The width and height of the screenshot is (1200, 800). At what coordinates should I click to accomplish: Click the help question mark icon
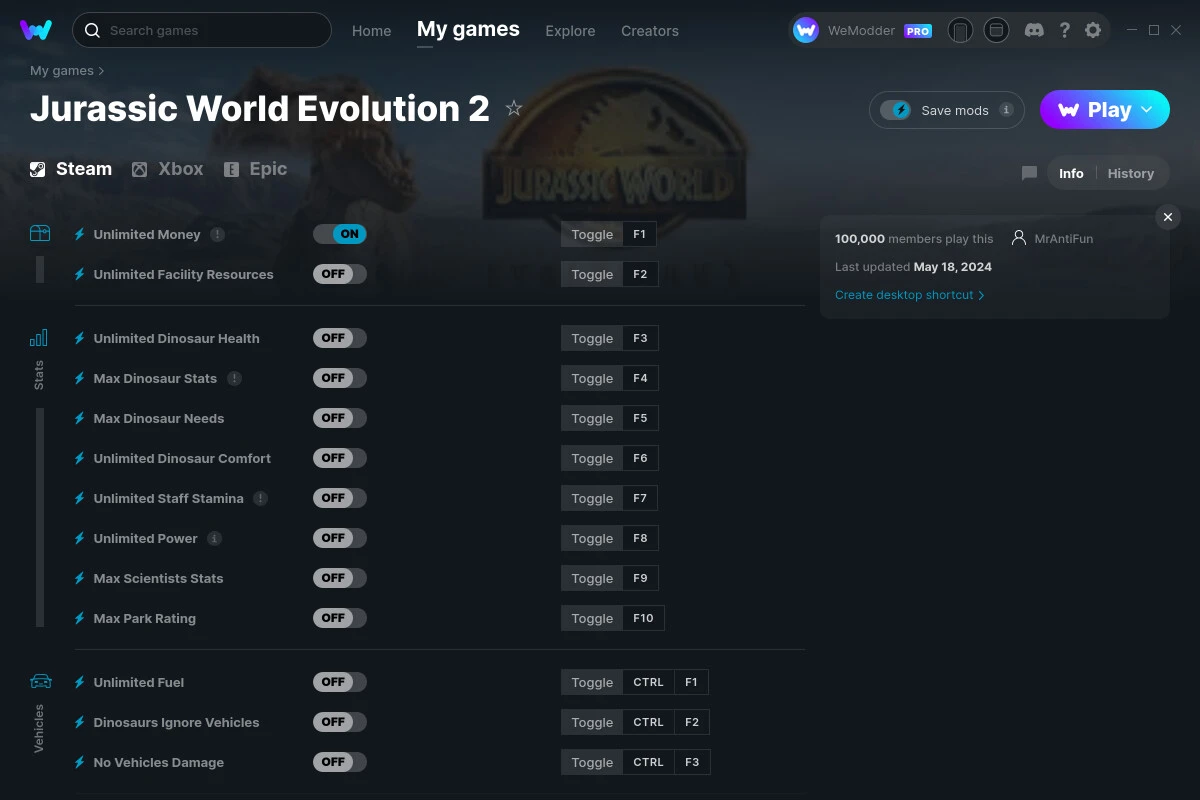pyautogui.click(x=1064, y=30)
